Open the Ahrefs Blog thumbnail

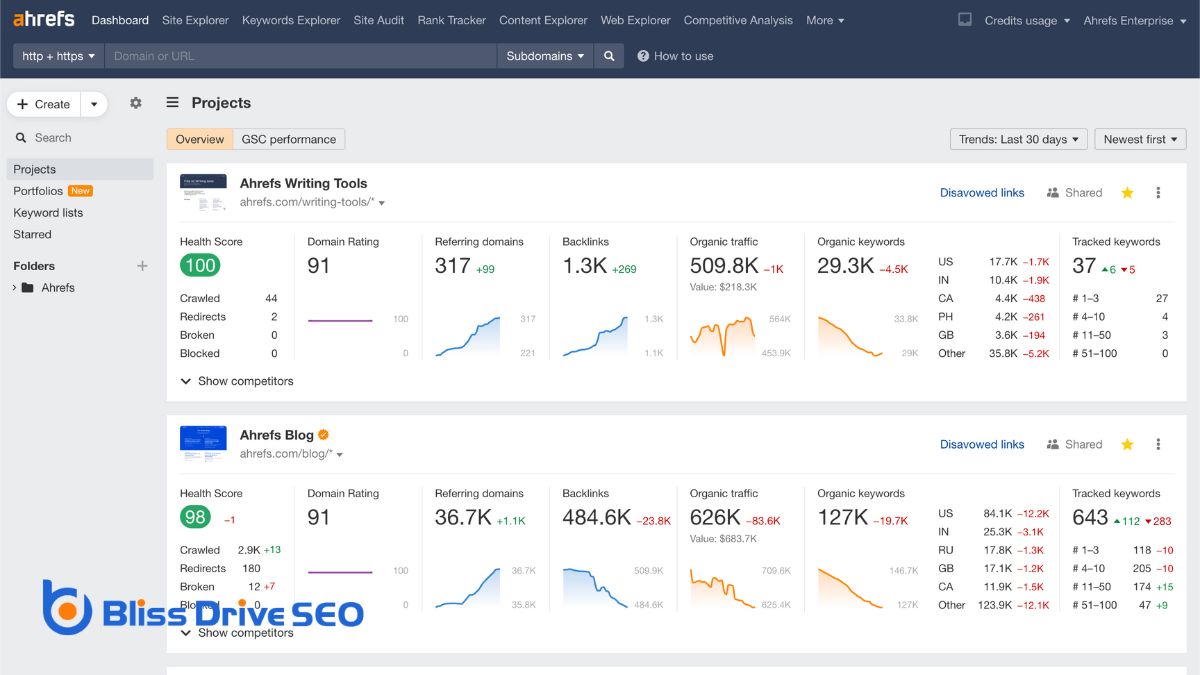pos(203,445)
